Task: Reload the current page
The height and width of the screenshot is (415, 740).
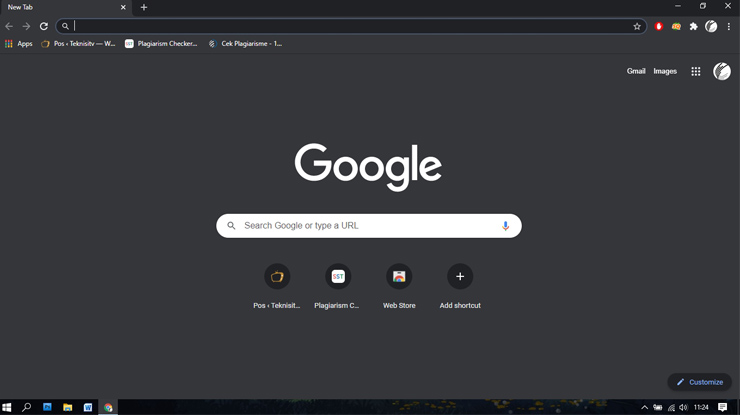Action: click(x=44, y=26)
